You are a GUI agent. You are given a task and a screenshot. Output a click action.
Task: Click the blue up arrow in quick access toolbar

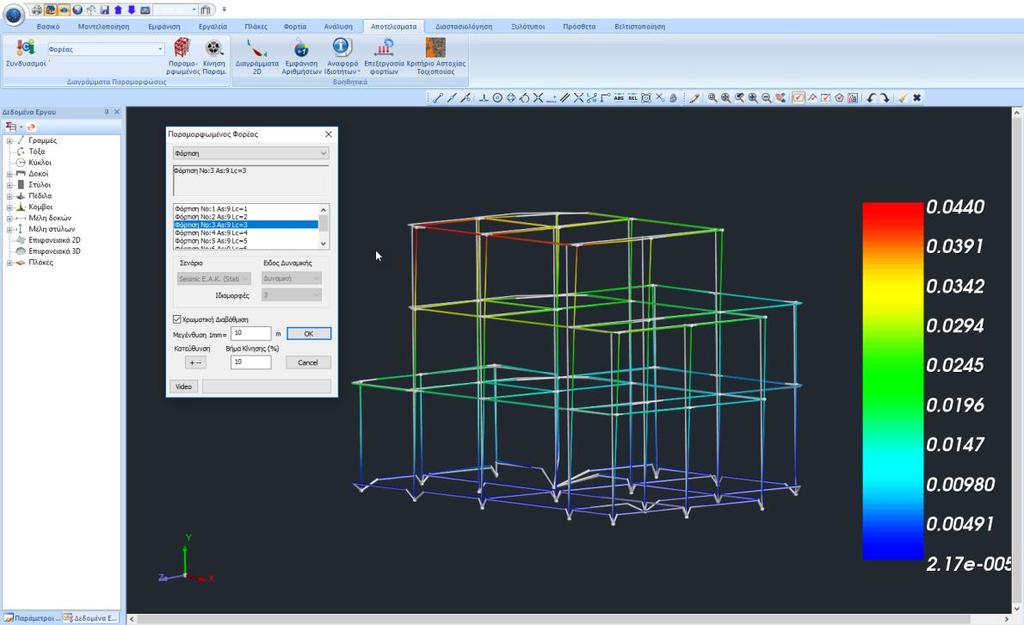(118, 10)
